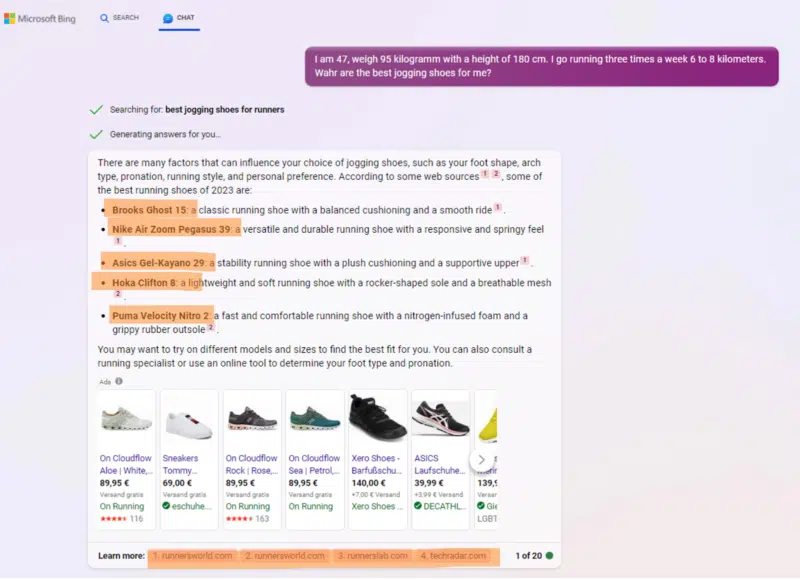Click the 'Generating answers for you' status

tap(165, 134)
